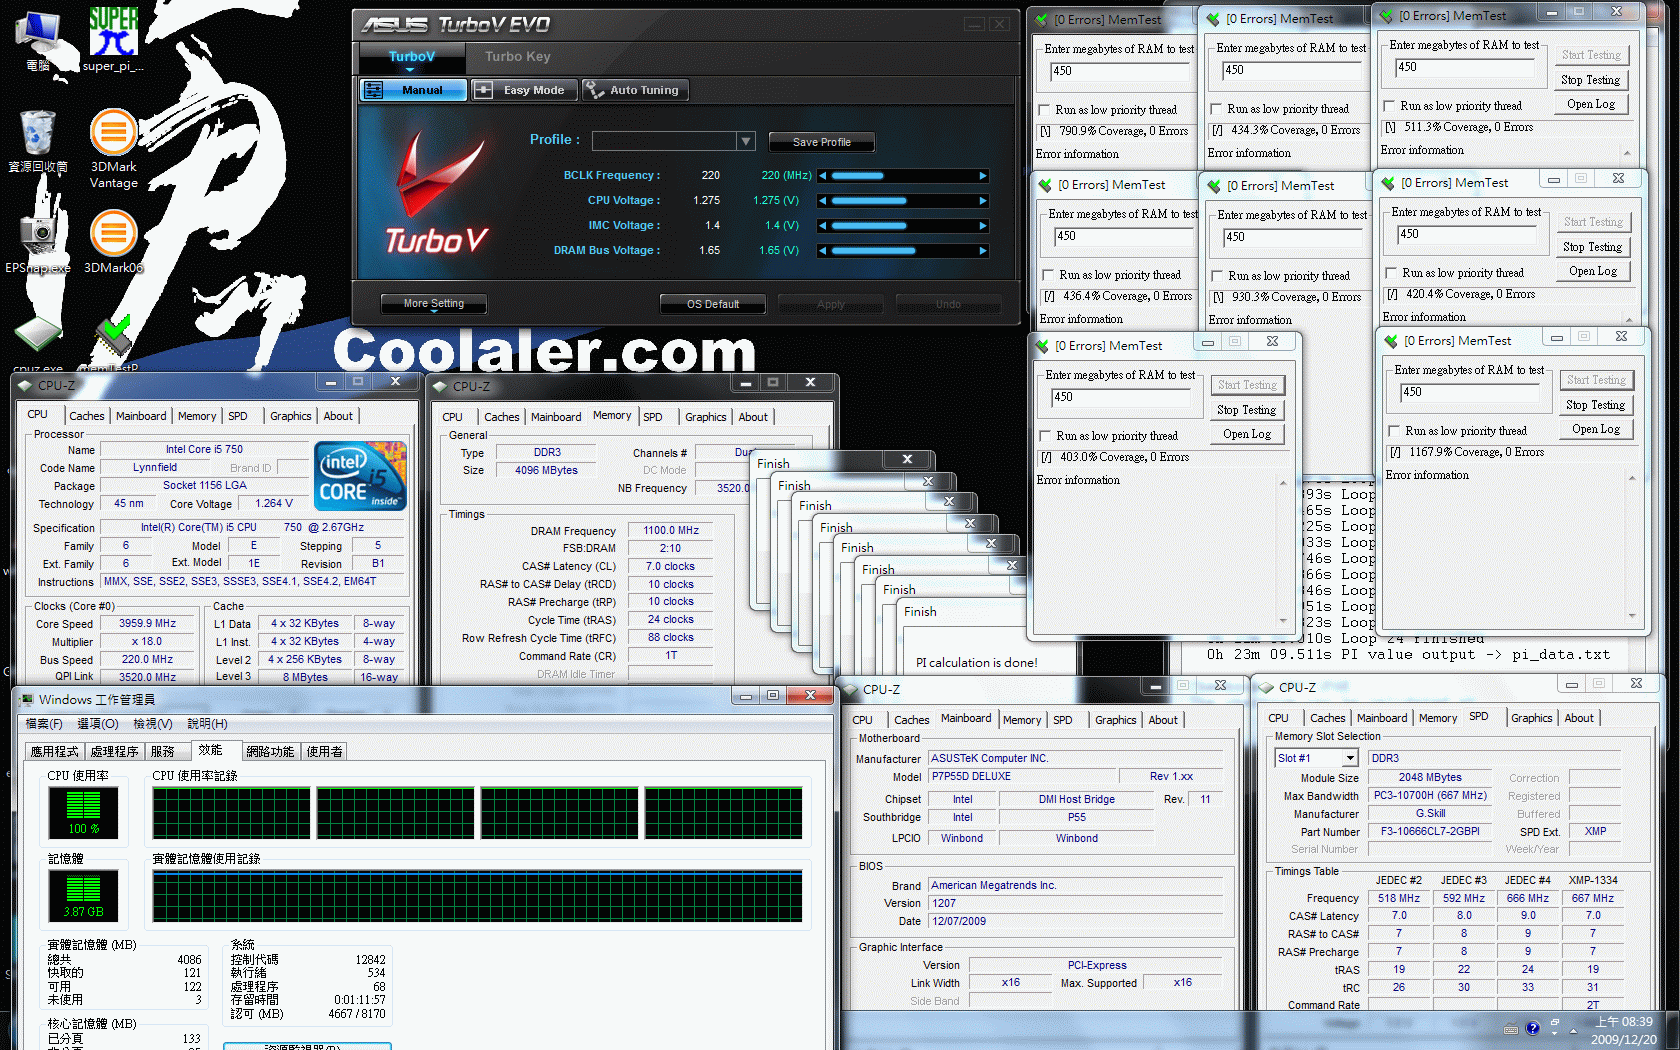1680x1050 pixels.
Task: Toggle low priority thread in MemTest at 436.4% coverage
Action: click(1048, 275)
